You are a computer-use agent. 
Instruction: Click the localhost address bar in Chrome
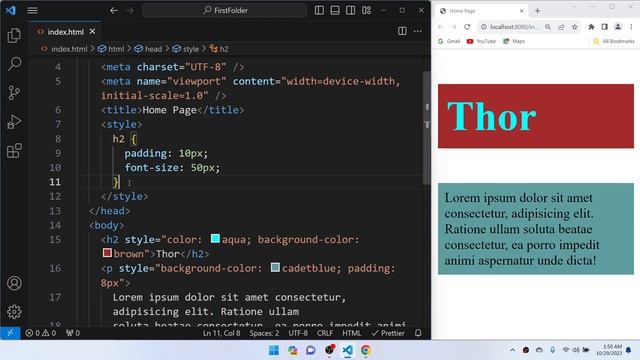tap(514, 27)
